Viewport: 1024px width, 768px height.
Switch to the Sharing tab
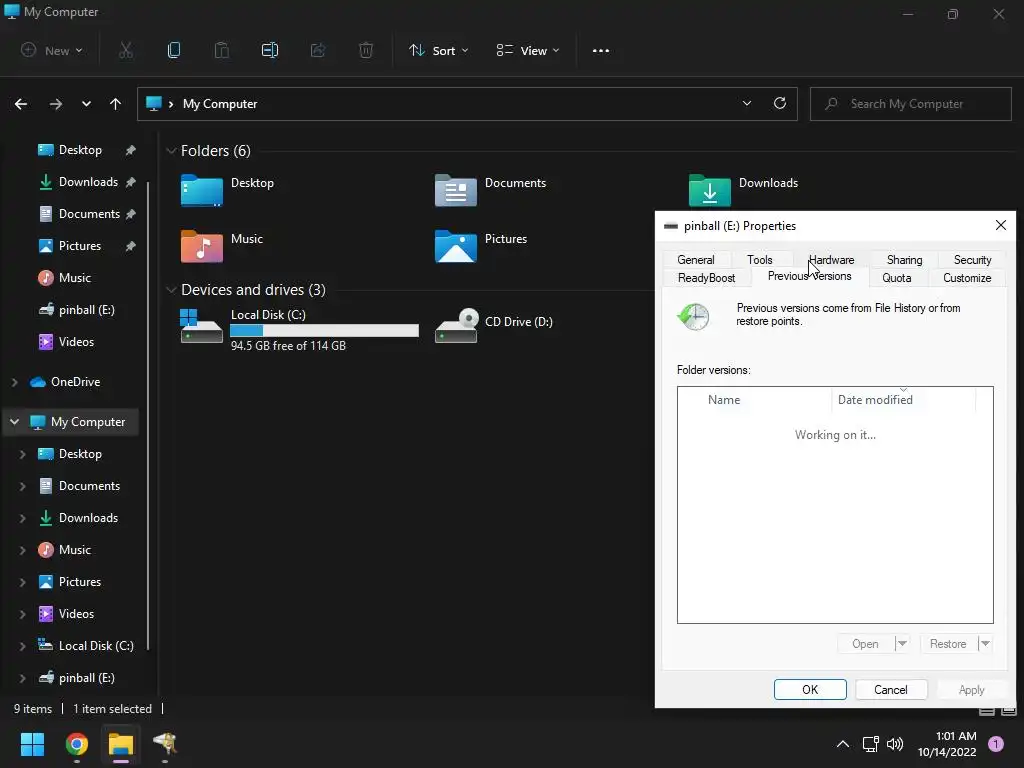[x=904, y=259]
